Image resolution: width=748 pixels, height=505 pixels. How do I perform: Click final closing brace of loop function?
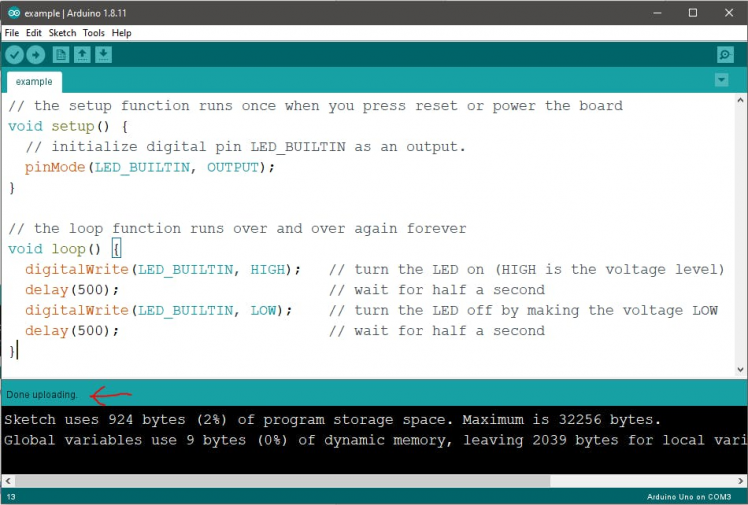(x=12, y=351)
